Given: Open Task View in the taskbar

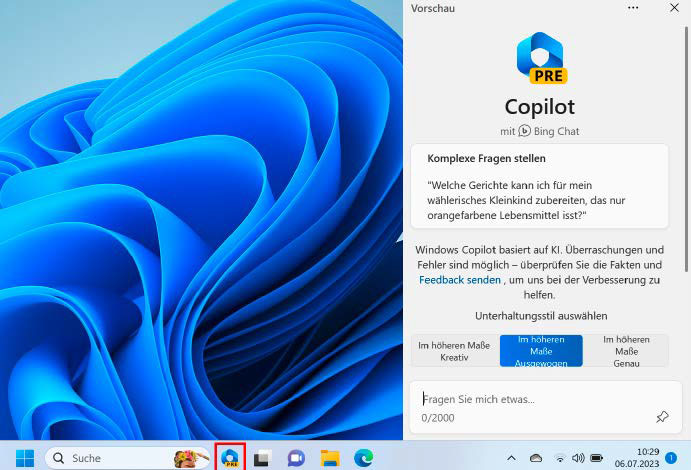Looking at the screenshot, I should [262, 459].
